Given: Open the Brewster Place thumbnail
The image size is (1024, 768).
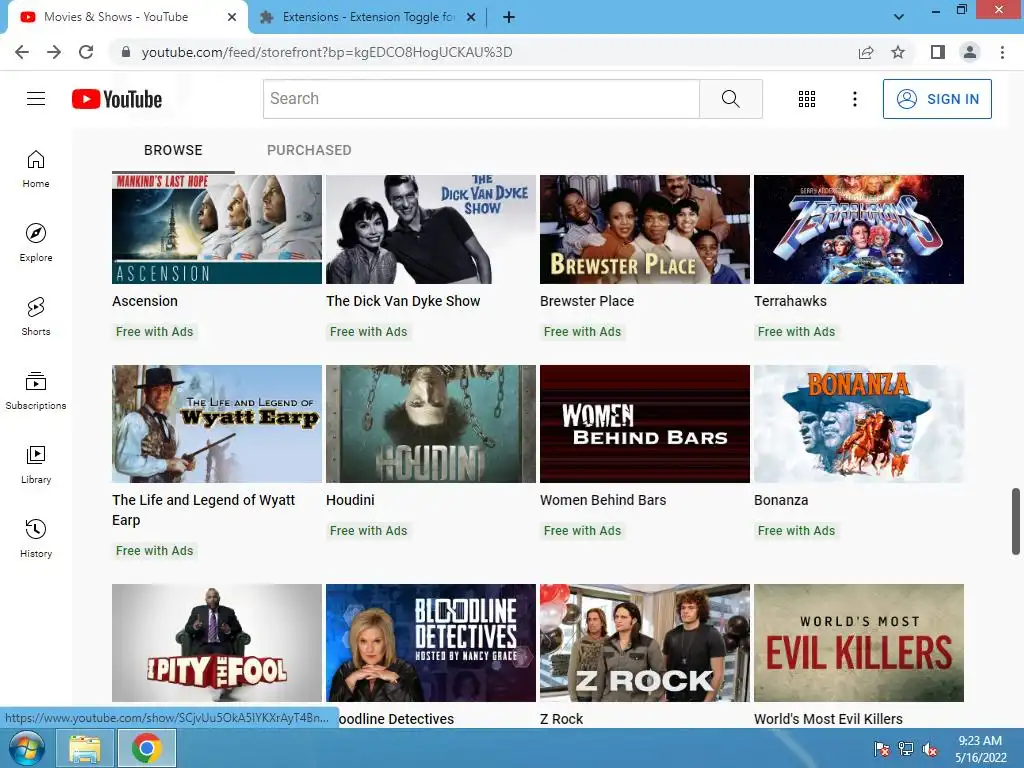Looking at the screenshot, I should [645, 229].
